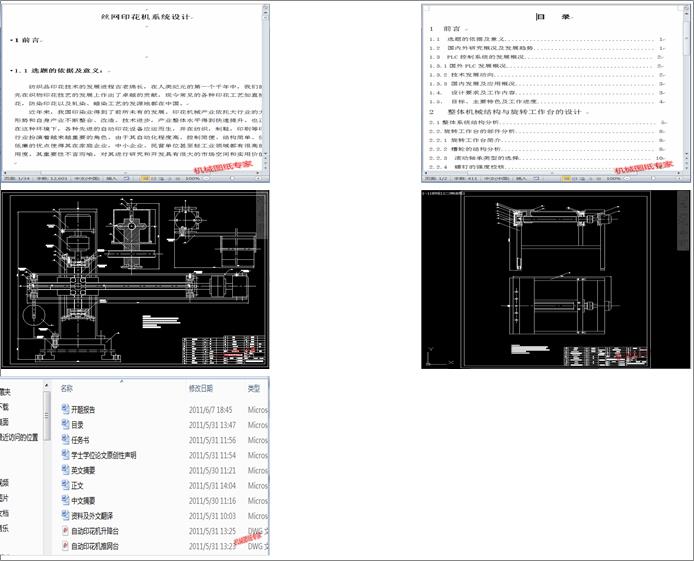This screenshot has width=694, height=561.
Task: Click the date 2011/6/7 18:45
Action: pos(210,410)
